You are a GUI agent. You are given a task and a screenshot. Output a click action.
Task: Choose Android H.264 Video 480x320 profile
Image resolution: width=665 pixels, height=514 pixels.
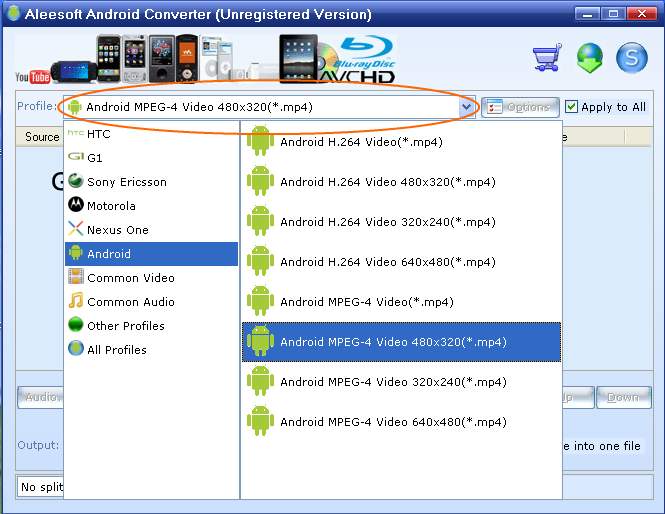(401, 182)
